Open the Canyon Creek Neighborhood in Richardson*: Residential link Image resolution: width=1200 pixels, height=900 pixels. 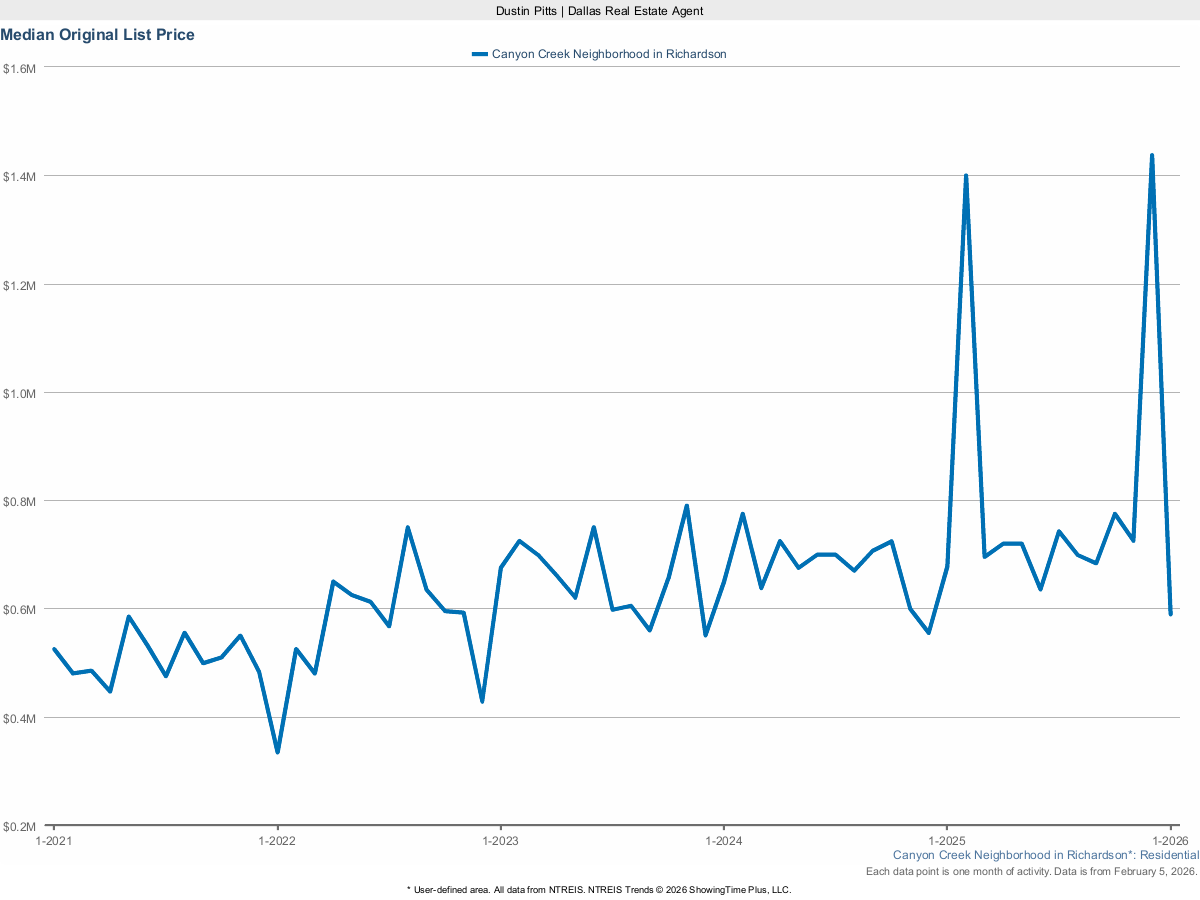(x=1045, y=855)
